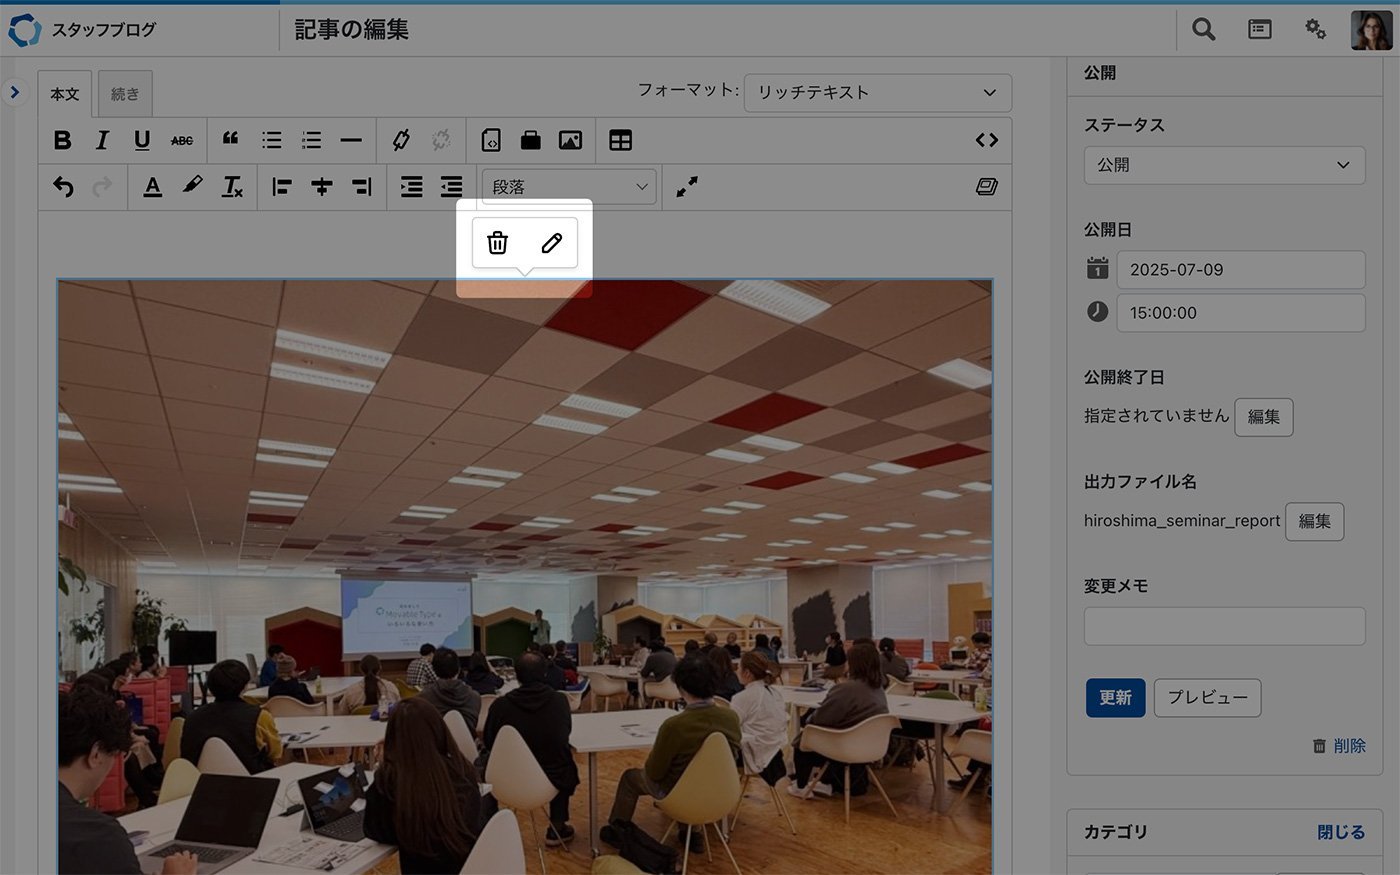Click the pencil edit icon above the image

point(551,243)
